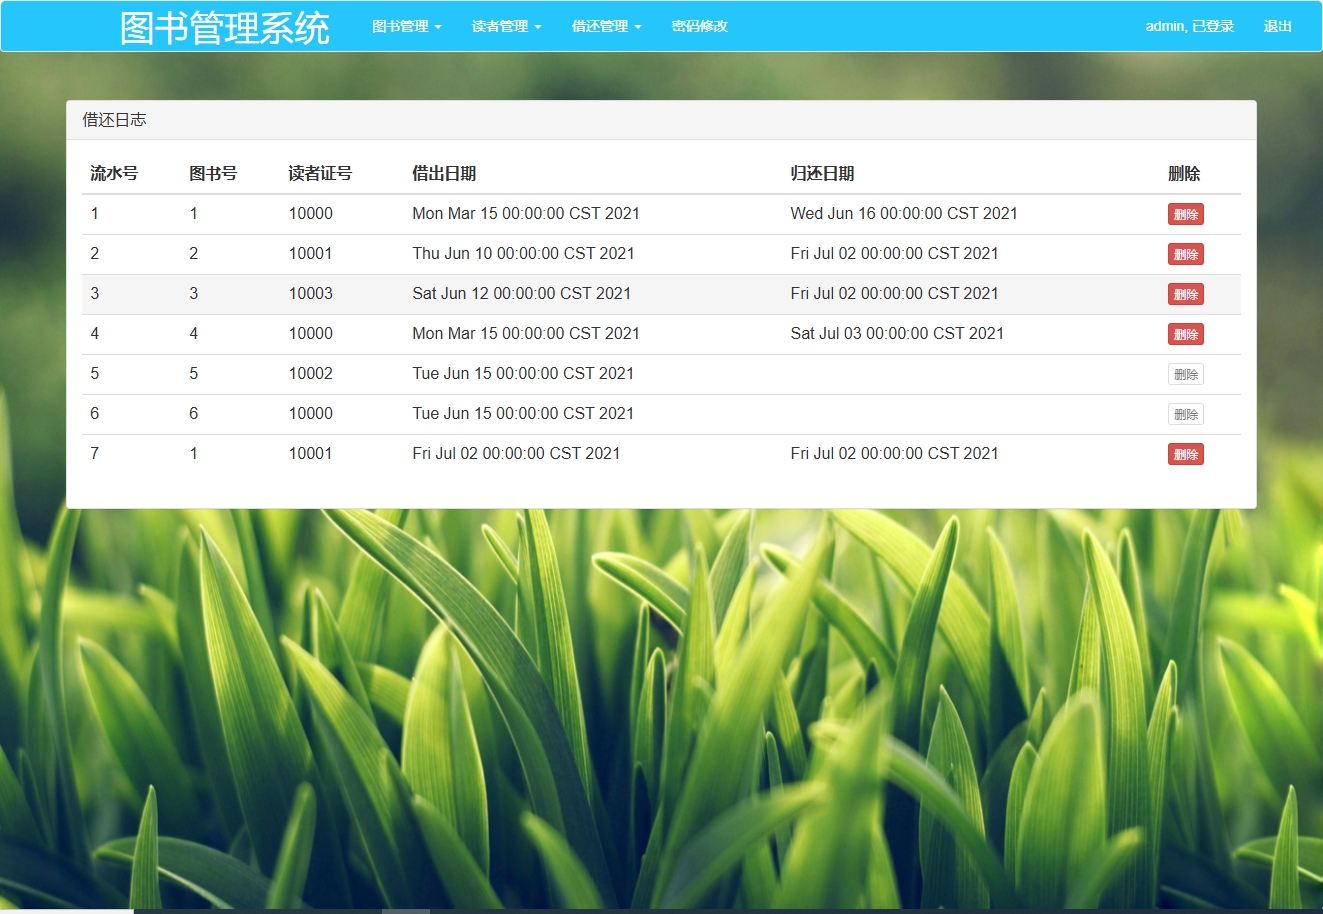The height and width of the screenshot is (914, 1323).
Task: Click reader ID 10000 in serial 1 row
Action: [x=311, y=213]
